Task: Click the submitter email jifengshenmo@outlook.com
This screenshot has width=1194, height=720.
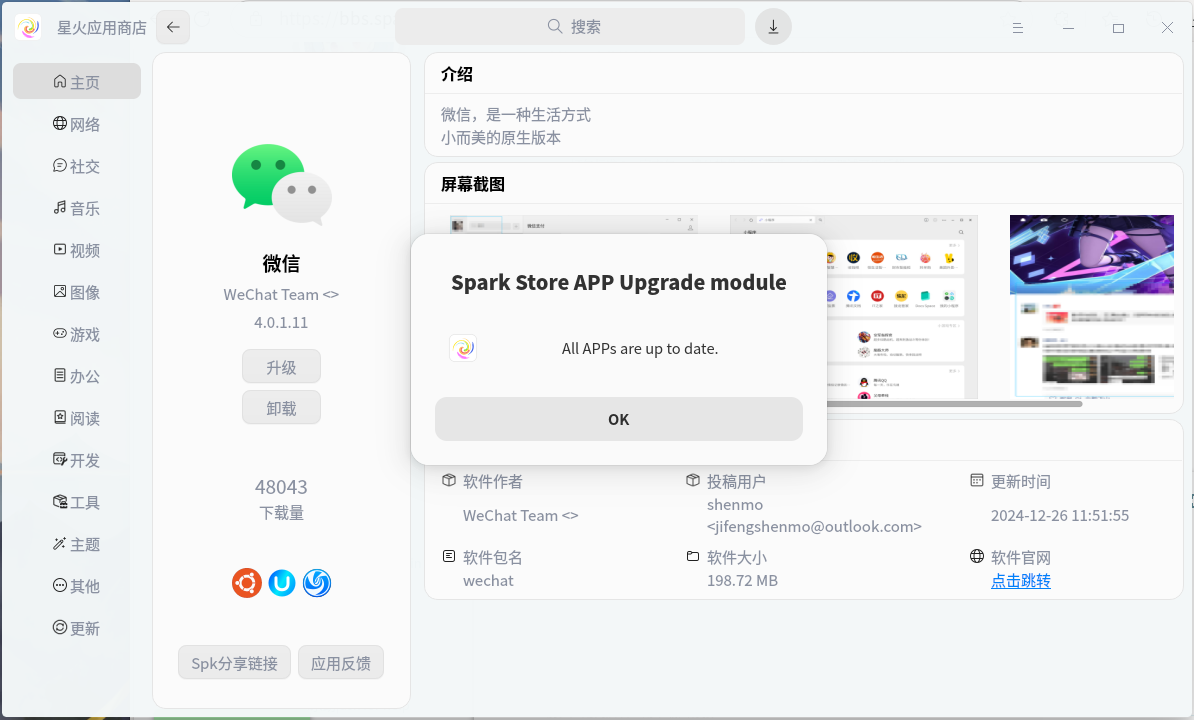Action: point(814,527)
